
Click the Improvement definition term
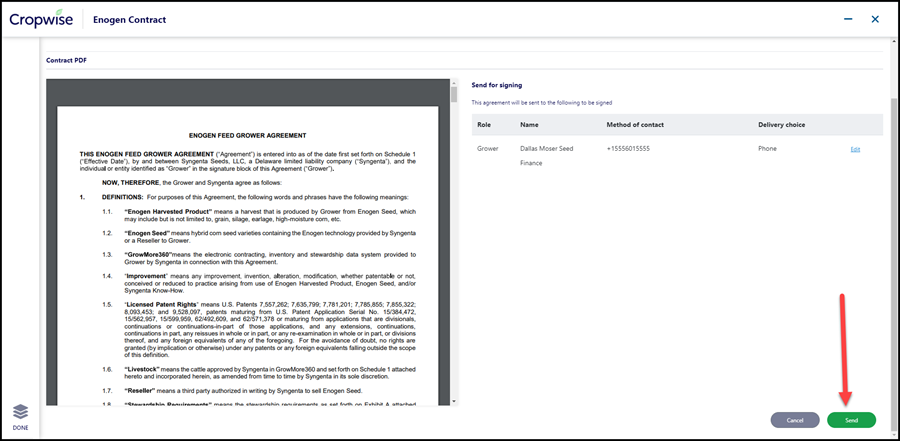(x=145, y=276)
